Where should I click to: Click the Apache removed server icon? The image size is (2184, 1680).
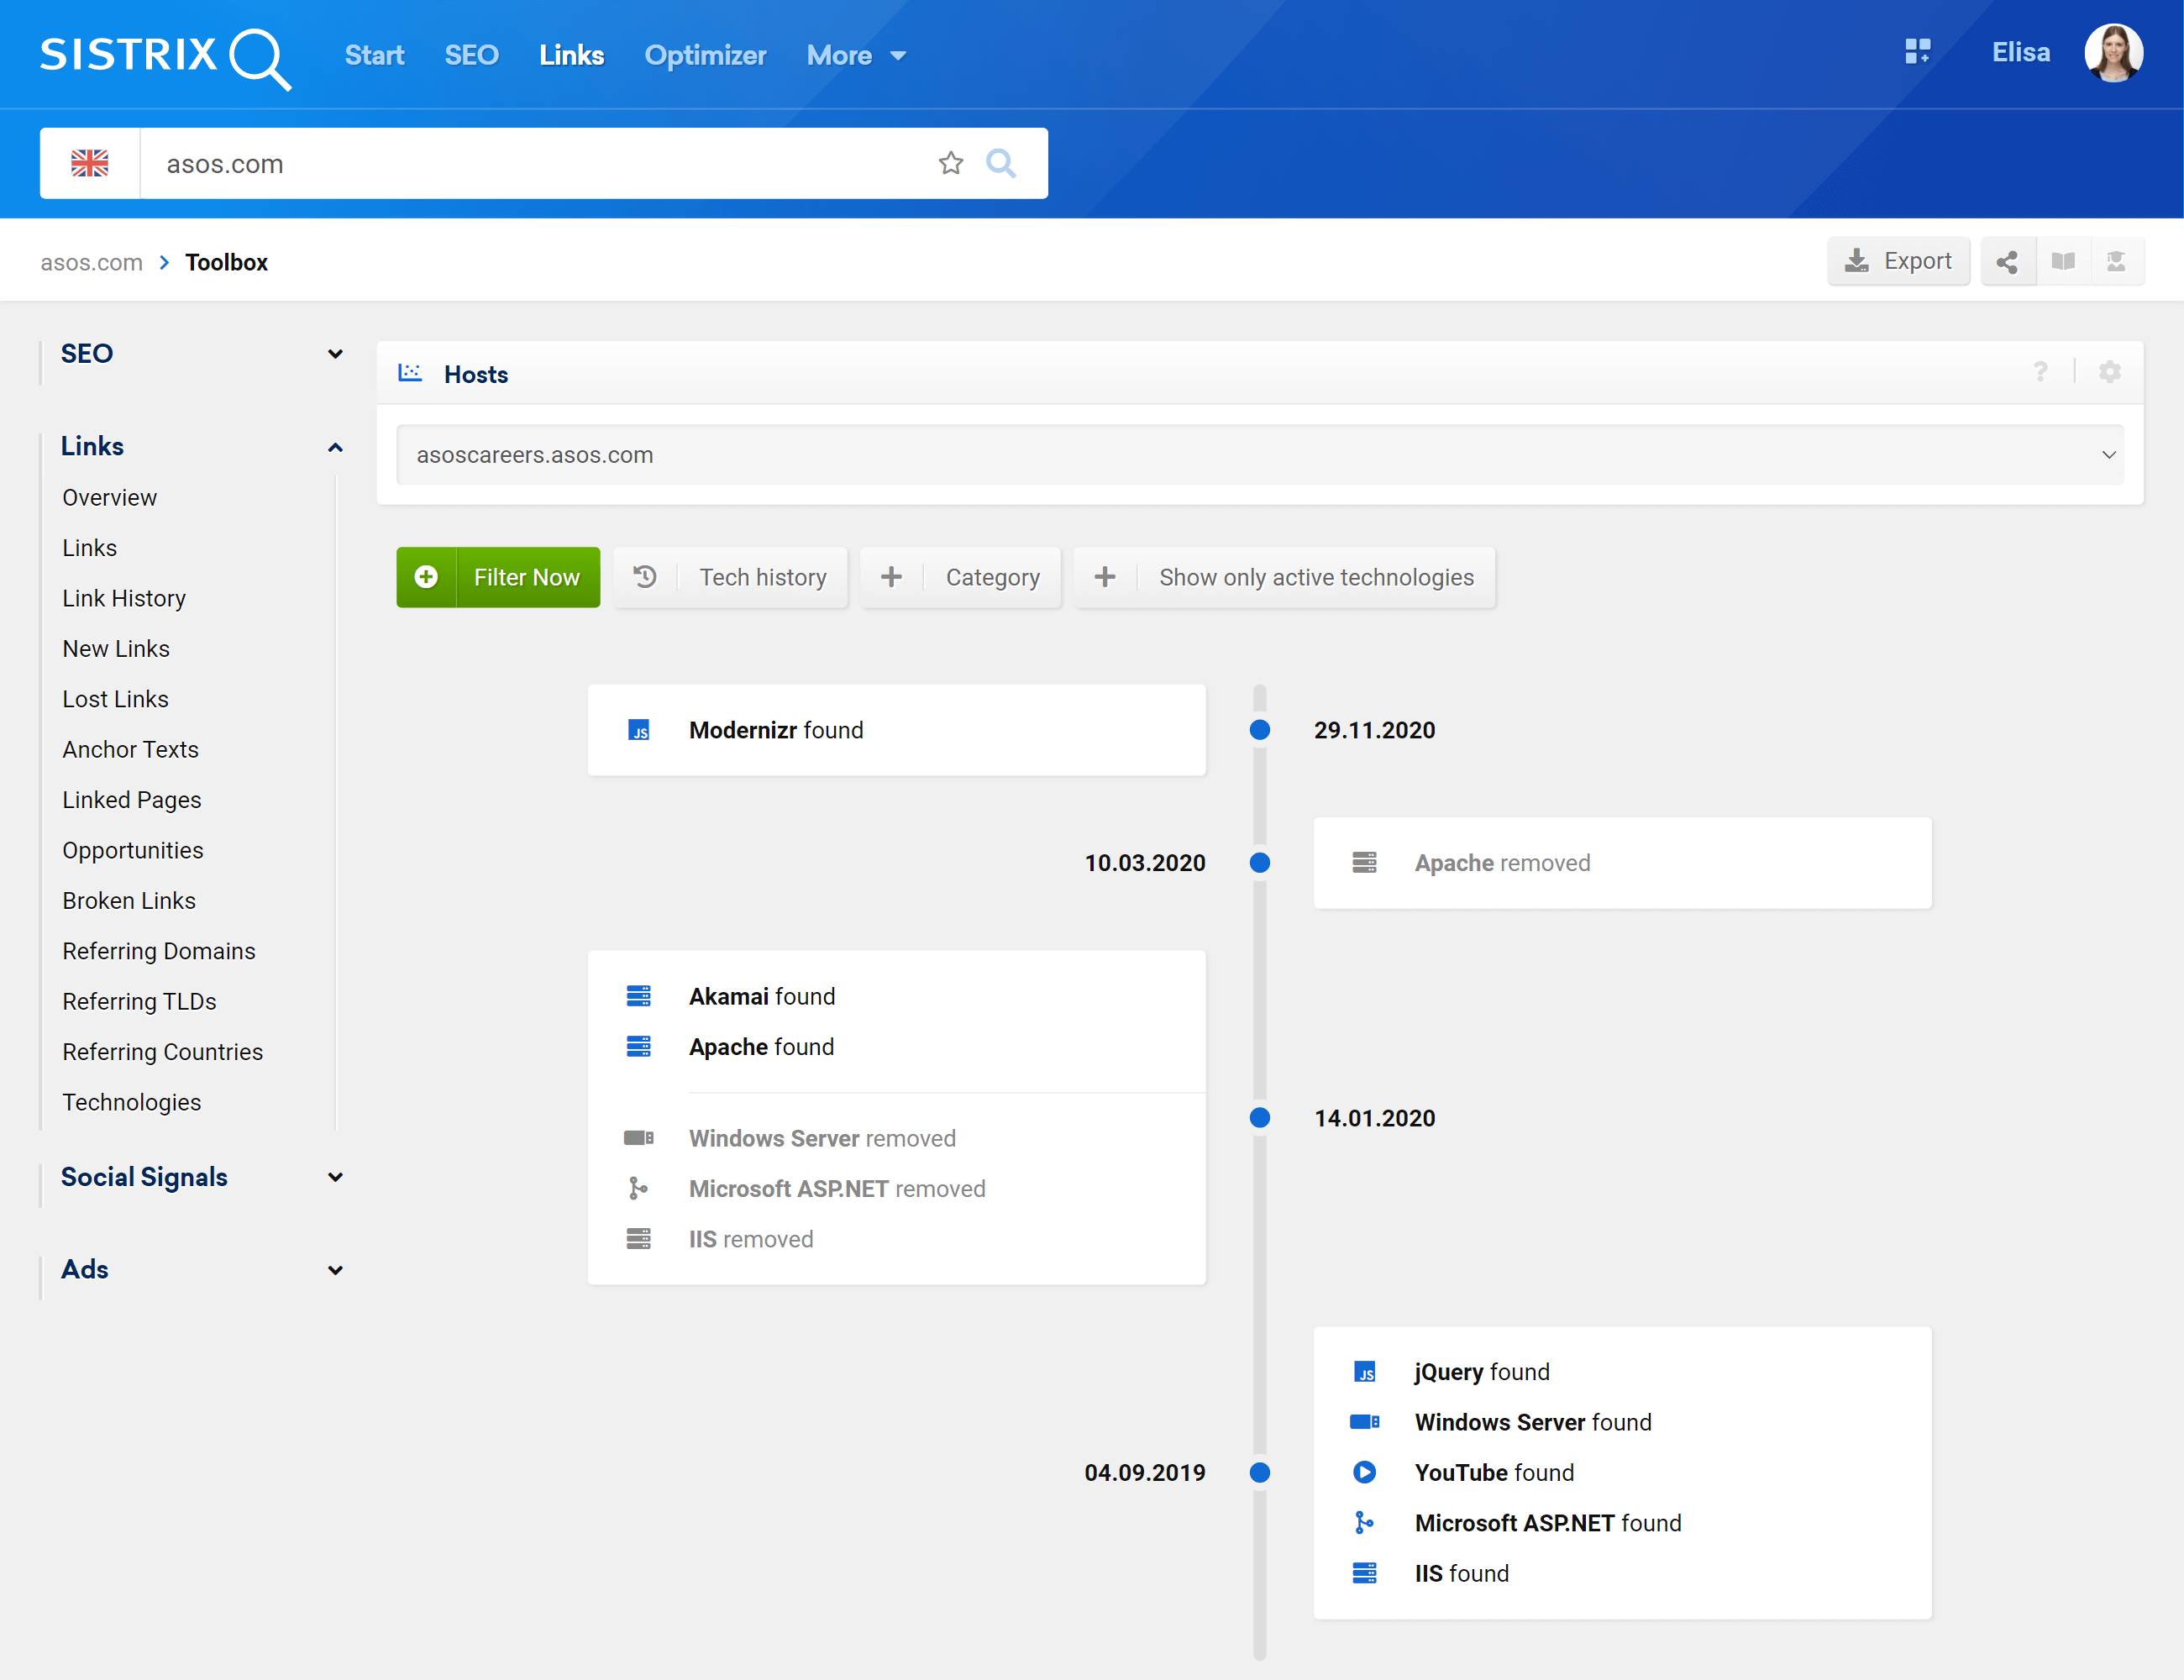click(x=1364, y=863)
